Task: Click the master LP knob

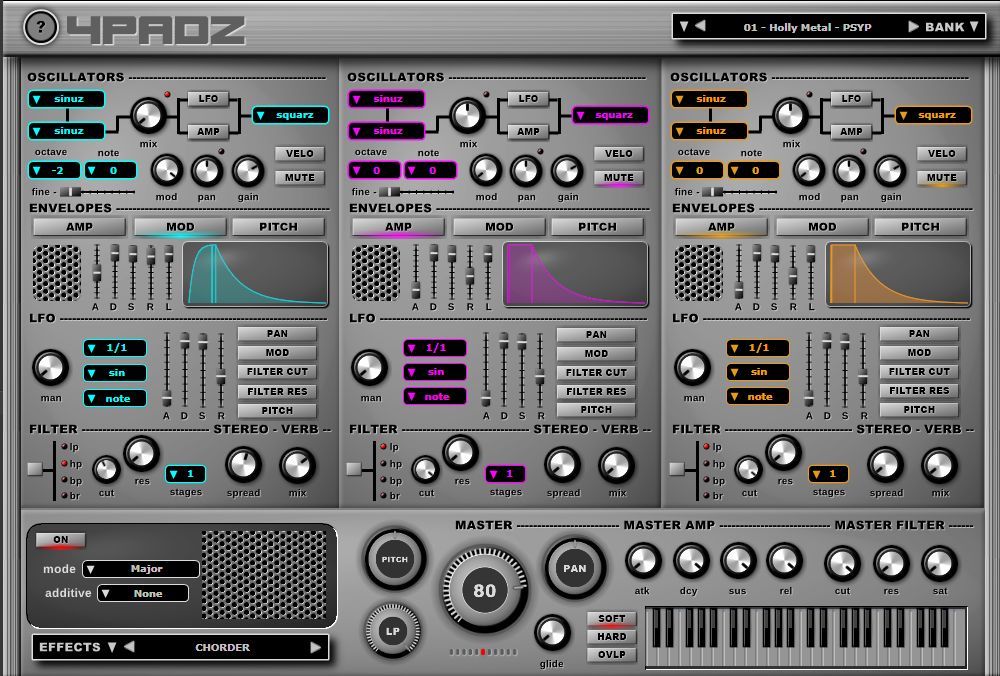Action: (393, 631)
